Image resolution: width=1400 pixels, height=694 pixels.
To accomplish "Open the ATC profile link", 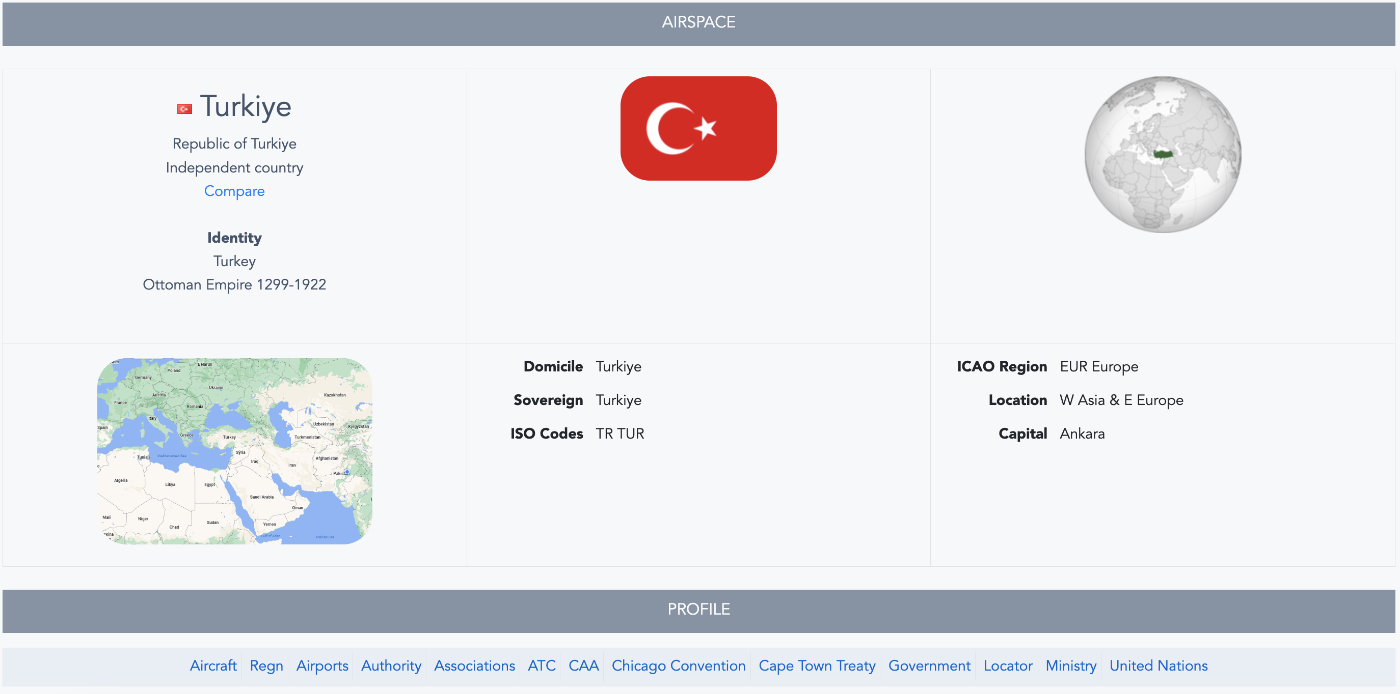I will 542,665.
